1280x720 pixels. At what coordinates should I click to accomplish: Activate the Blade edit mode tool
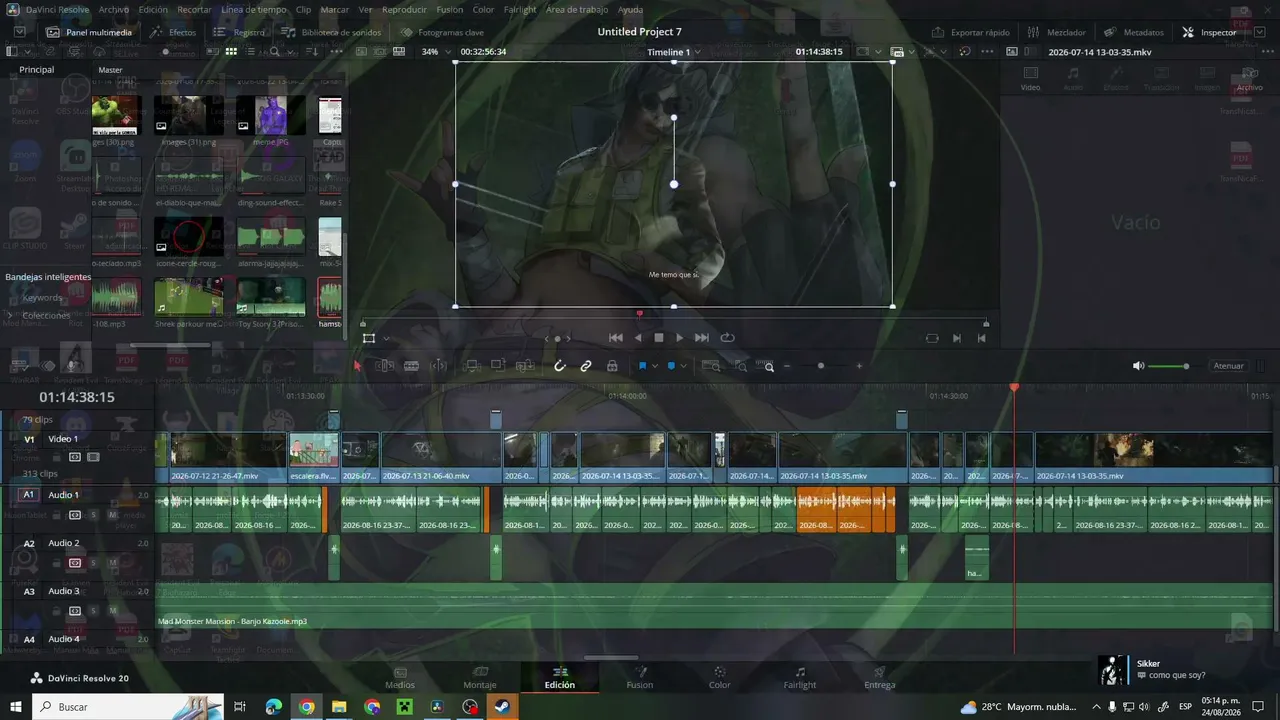[411, 366]
